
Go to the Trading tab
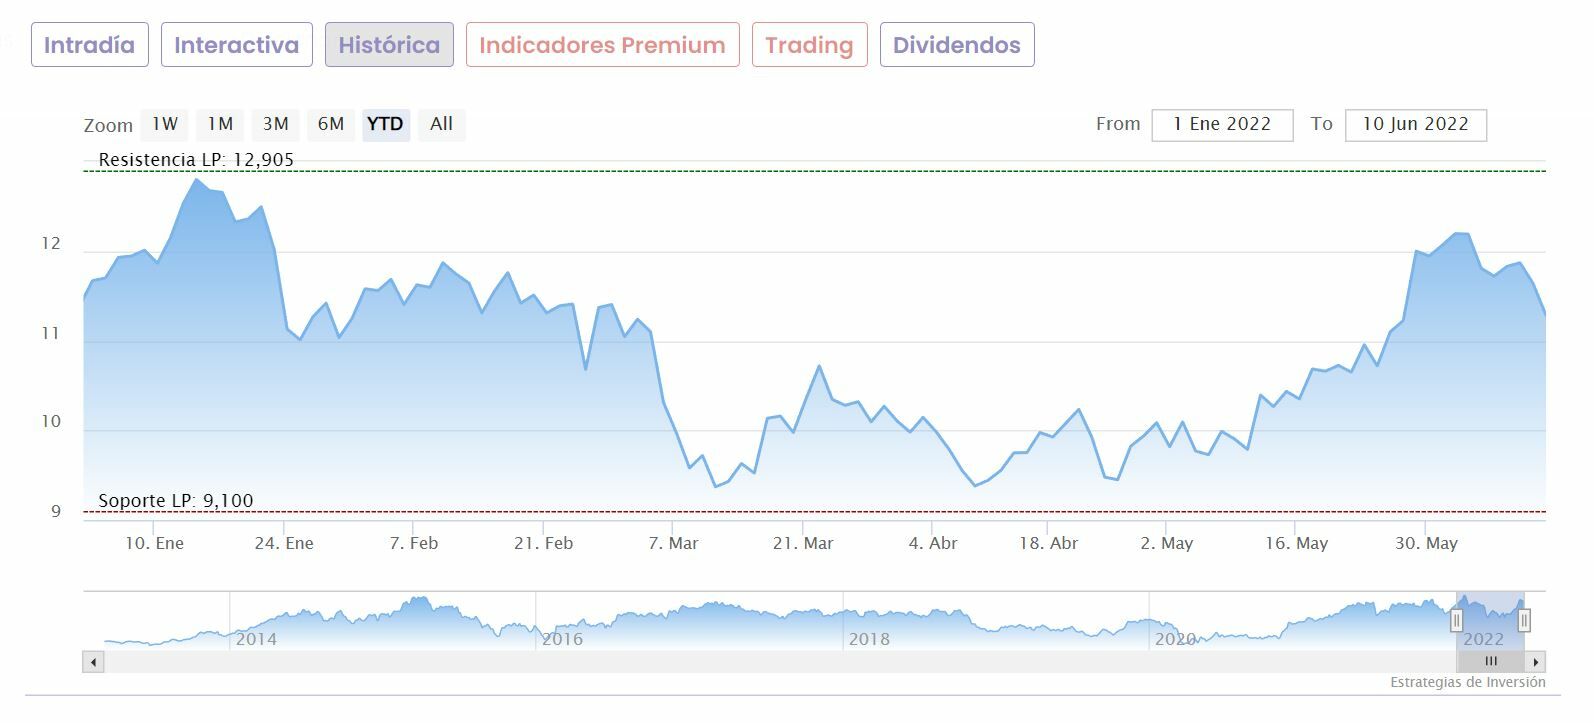(809, 45)
